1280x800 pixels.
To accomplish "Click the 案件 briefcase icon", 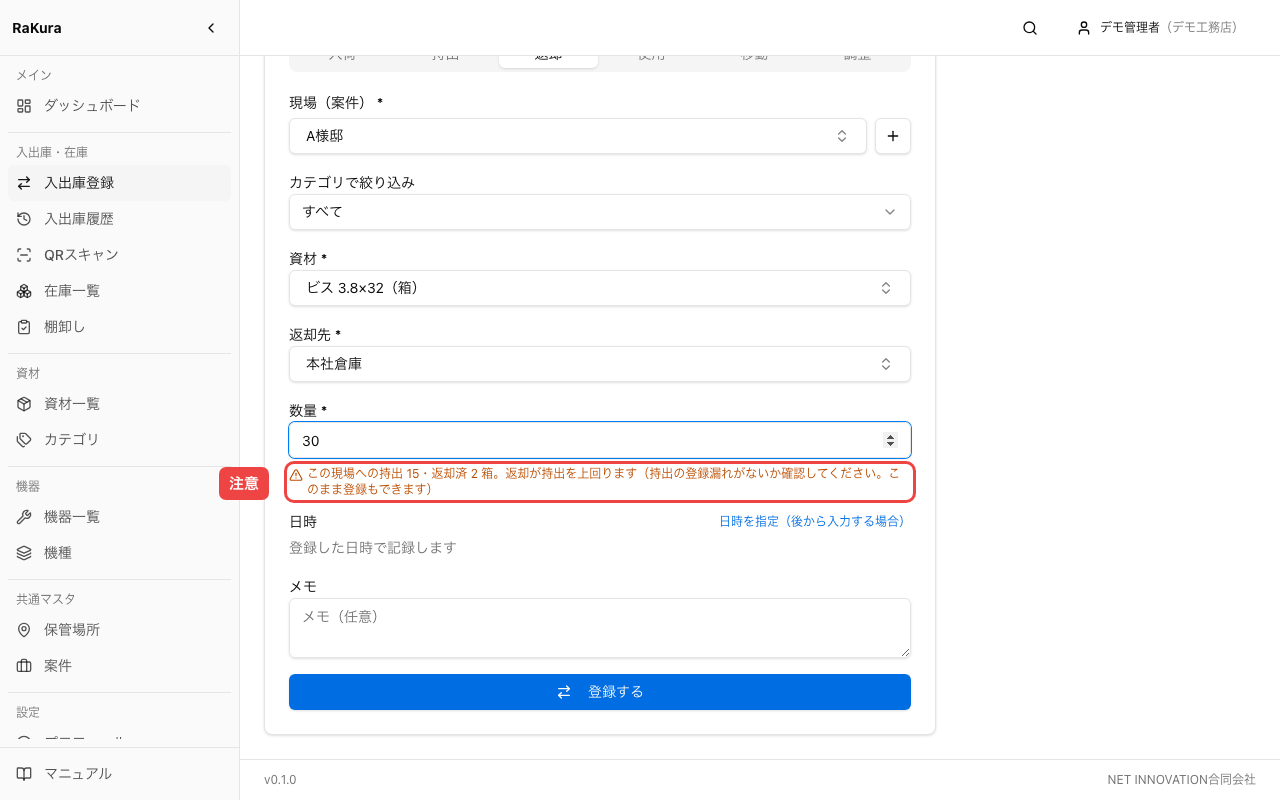I will coord(24,666).
